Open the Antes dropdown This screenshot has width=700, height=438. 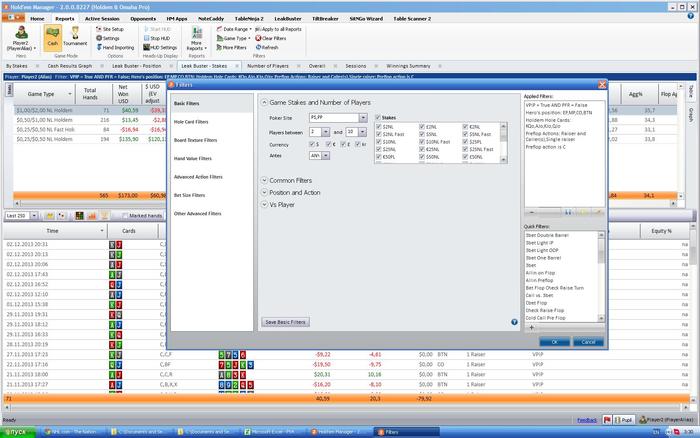click(x=326, y=155)
